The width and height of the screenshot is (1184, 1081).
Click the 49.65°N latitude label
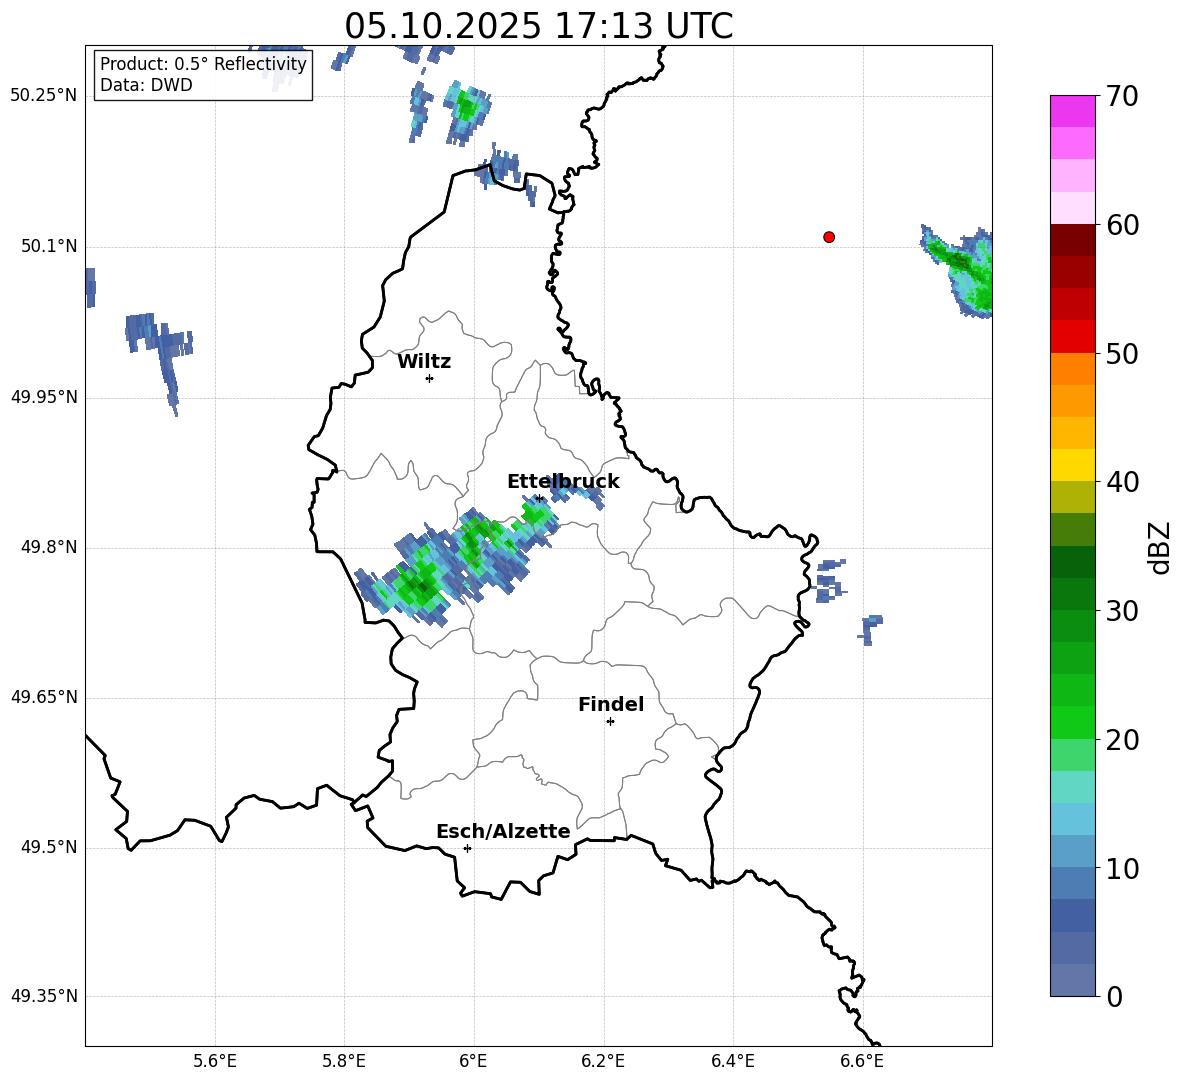click(44, 697)
